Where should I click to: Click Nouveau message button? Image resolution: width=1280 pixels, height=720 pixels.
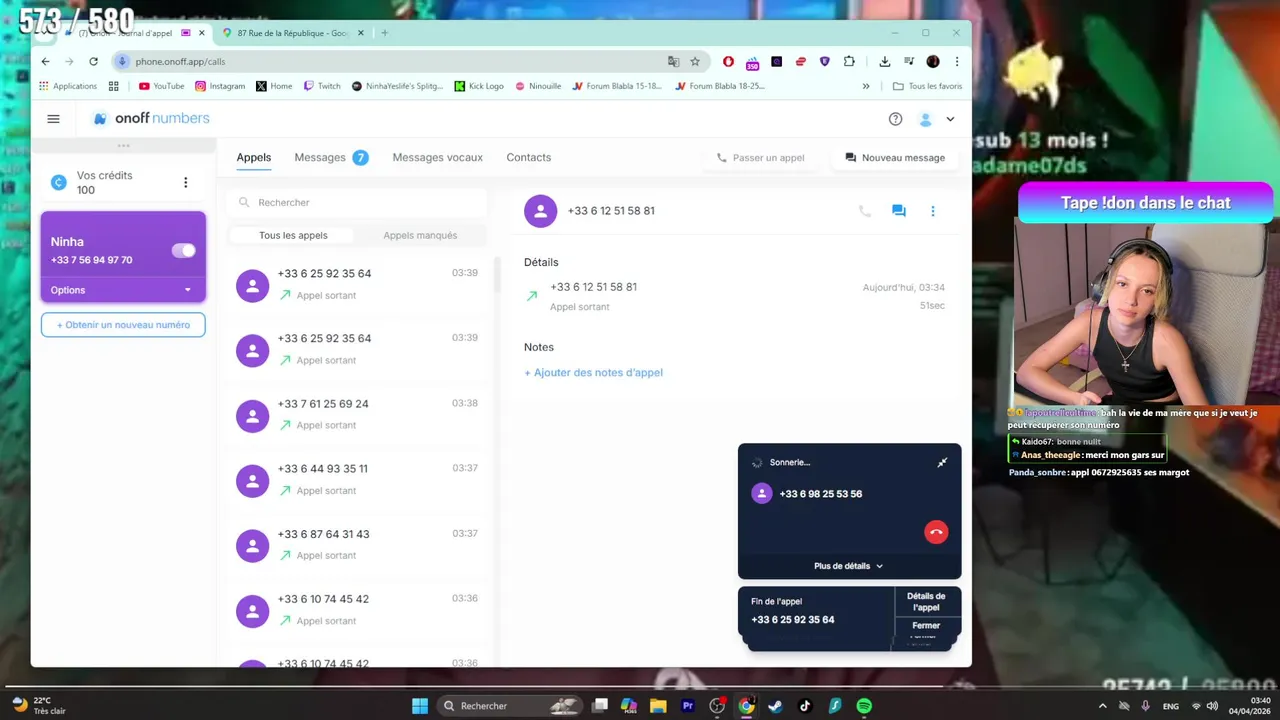click(895, 157)
